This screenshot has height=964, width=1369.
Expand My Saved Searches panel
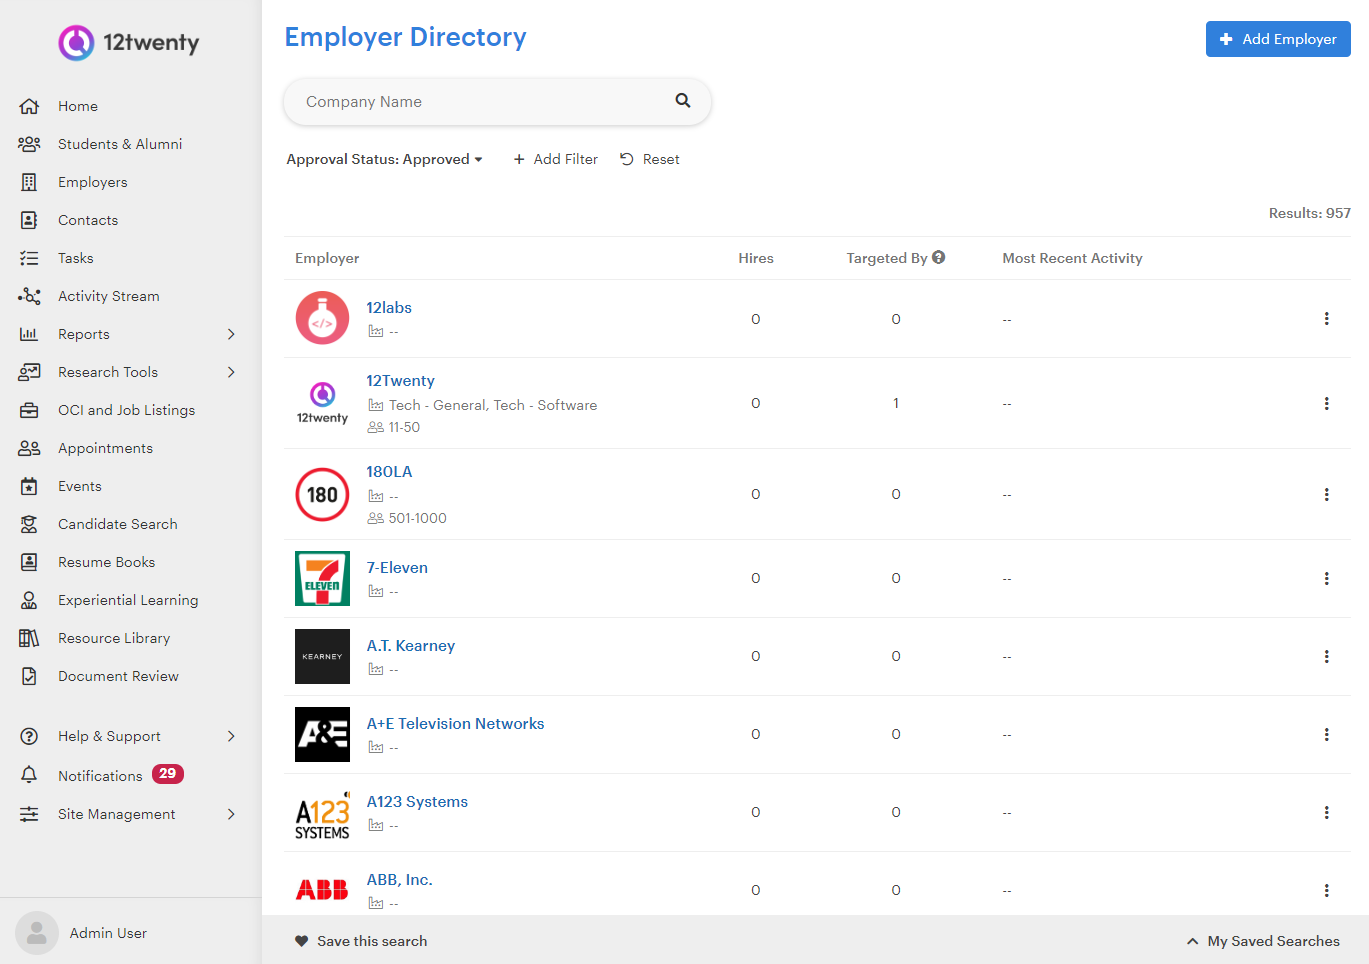(x=1263, y=941)
